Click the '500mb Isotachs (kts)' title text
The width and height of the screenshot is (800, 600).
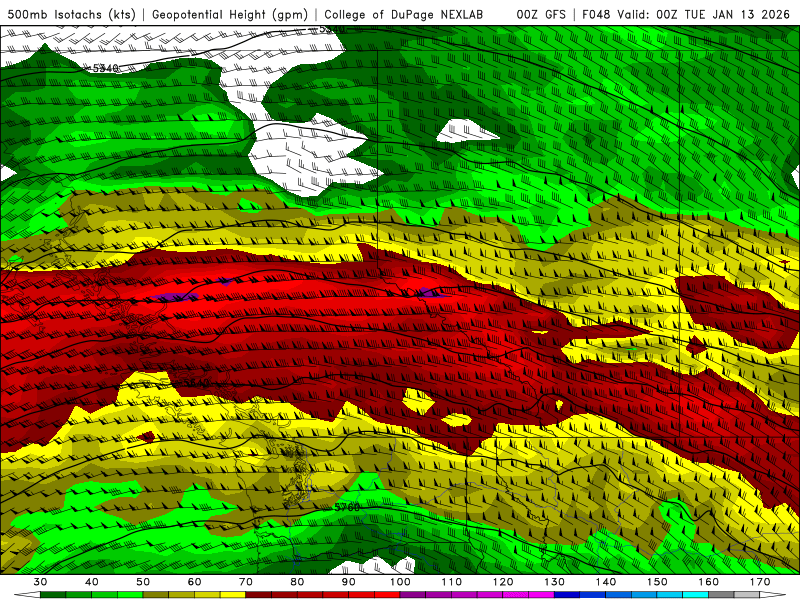tap(71, 14)
